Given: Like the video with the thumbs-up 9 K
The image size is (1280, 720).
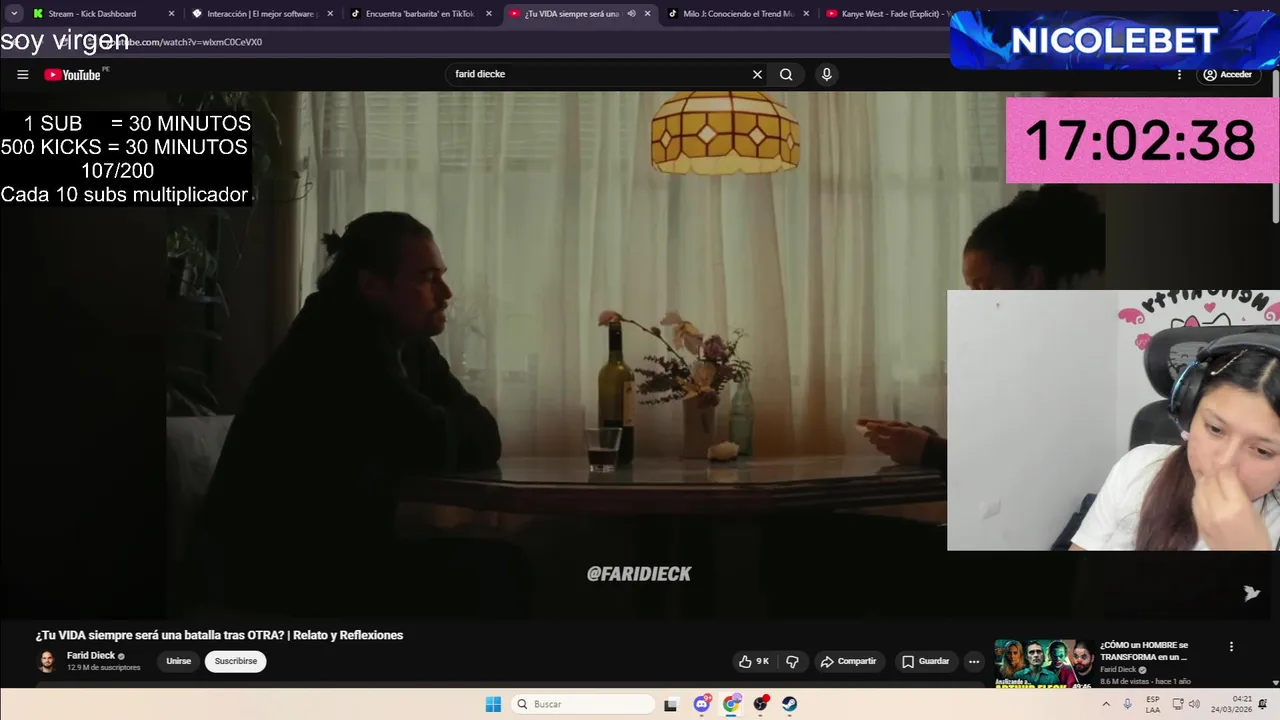Looking at the screenshot, I should coord(754,661).
